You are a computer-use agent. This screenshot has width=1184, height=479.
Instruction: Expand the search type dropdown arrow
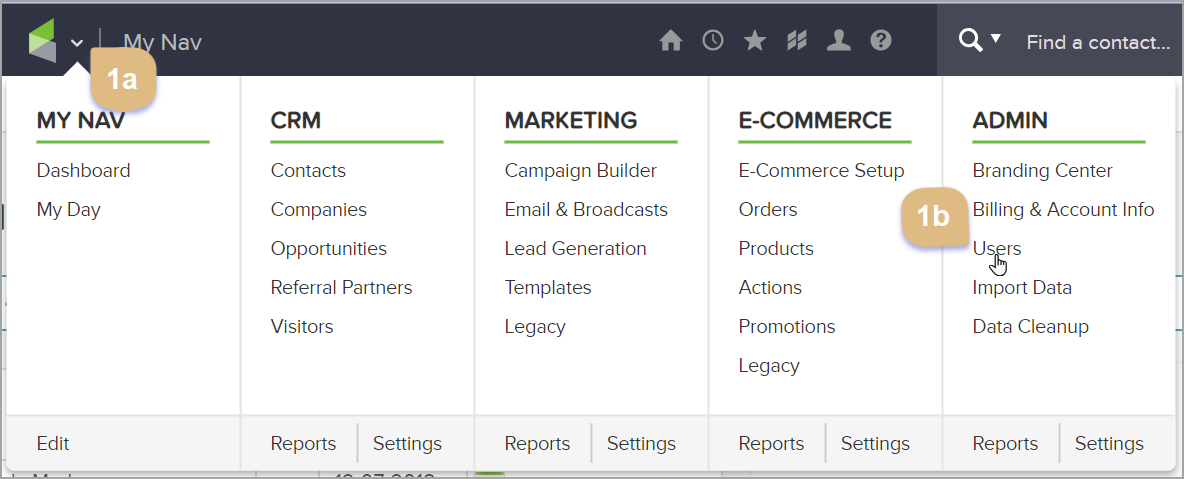click(996, 39)
